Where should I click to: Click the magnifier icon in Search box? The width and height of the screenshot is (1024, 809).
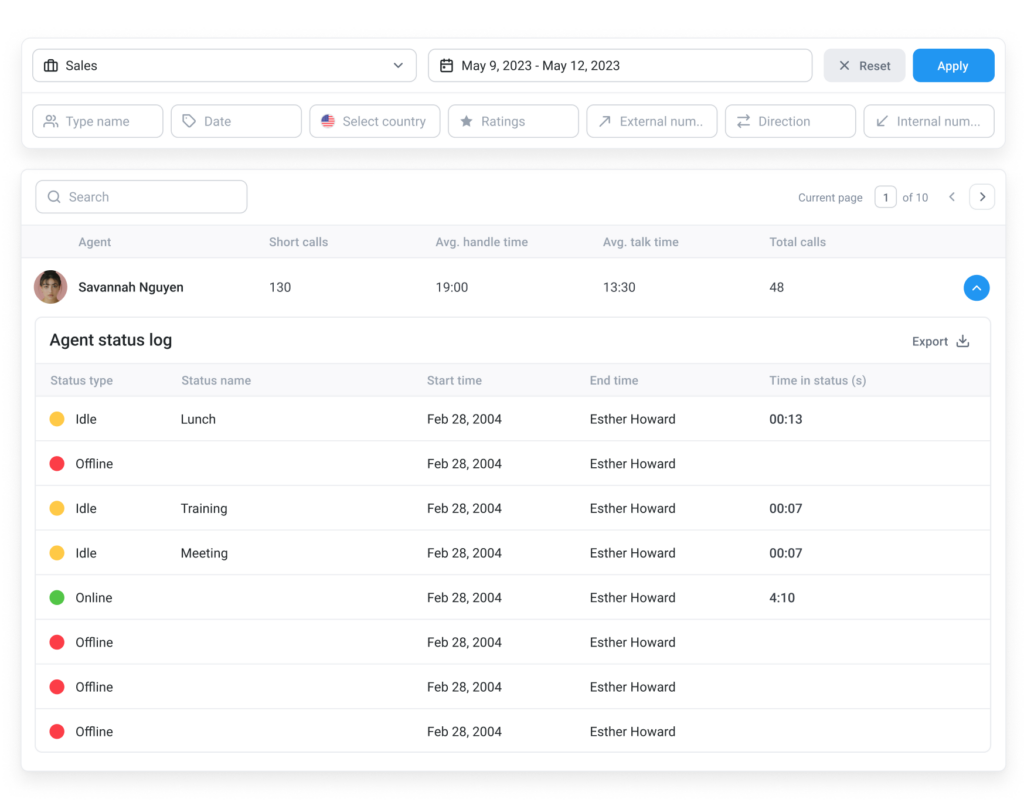click(54, 197)
